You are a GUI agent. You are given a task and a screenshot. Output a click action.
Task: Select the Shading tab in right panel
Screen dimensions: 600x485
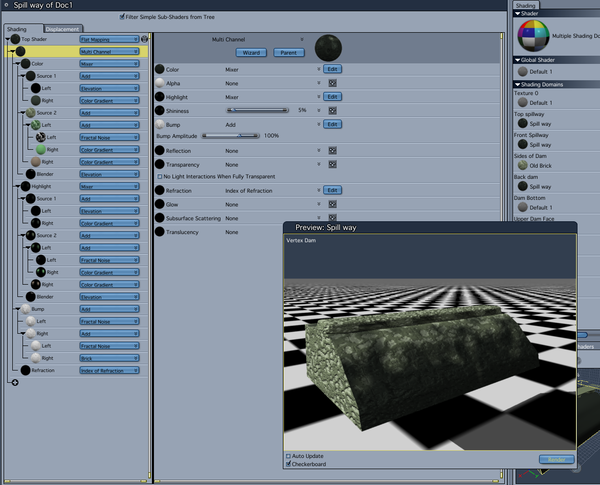point(525,5)
